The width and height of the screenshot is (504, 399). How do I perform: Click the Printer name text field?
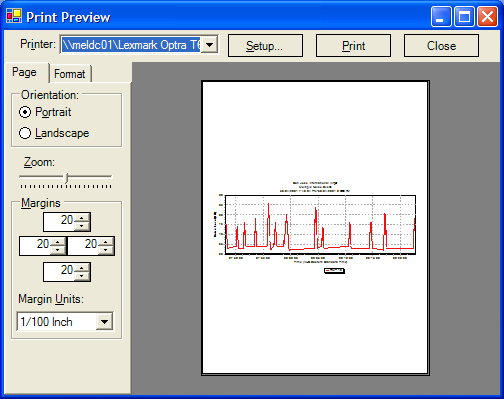point(131,44)
